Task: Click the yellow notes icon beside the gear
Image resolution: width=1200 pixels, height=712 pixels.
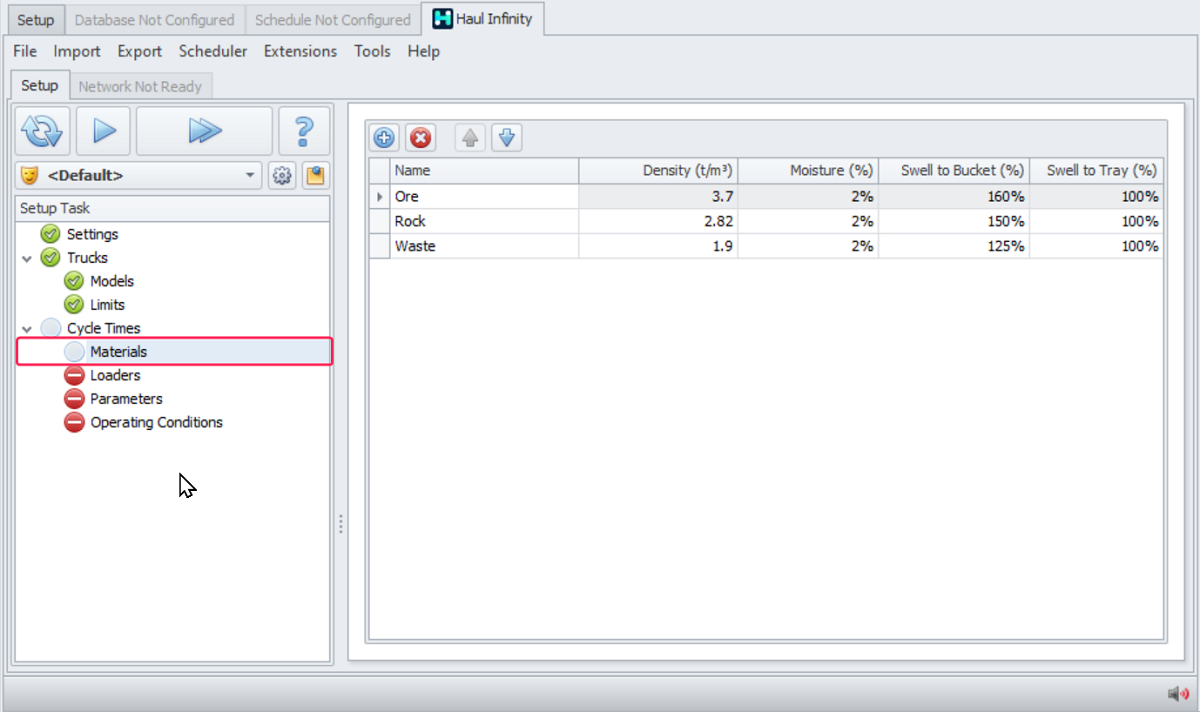Action: 315,176
